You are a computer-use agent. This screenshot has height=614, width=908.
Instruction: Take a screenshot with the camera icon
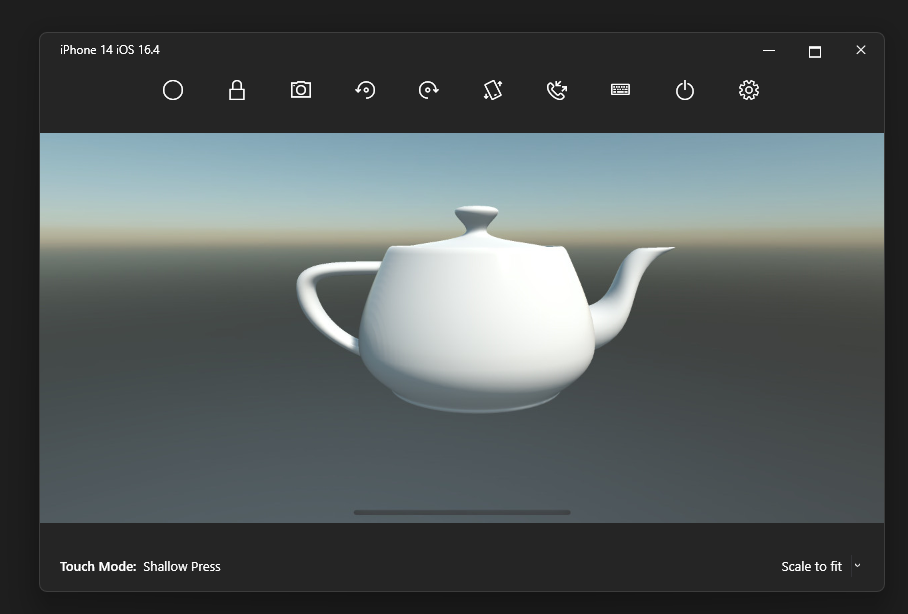[x=301, y=91]
